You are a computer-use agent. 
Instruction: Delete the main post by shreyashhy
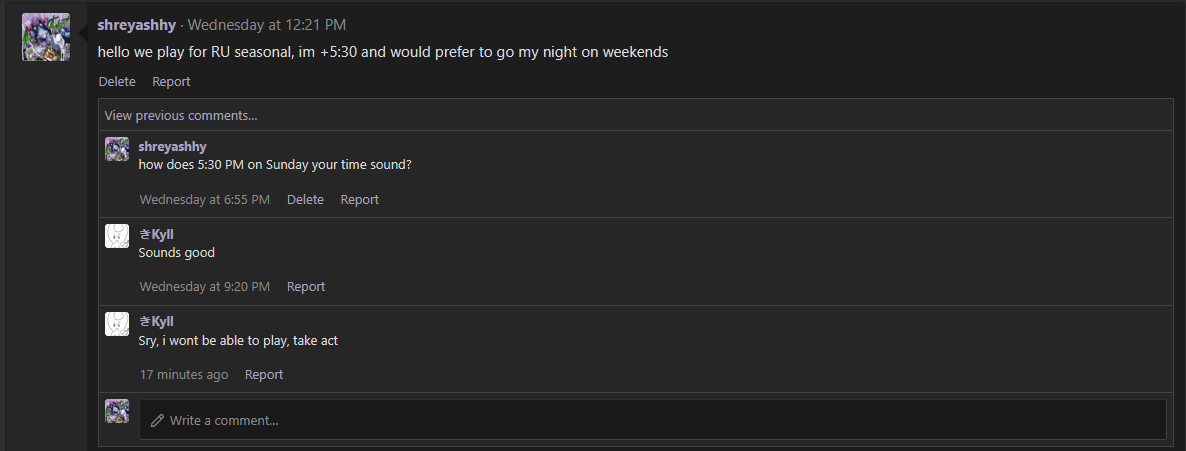click(117, 82)
